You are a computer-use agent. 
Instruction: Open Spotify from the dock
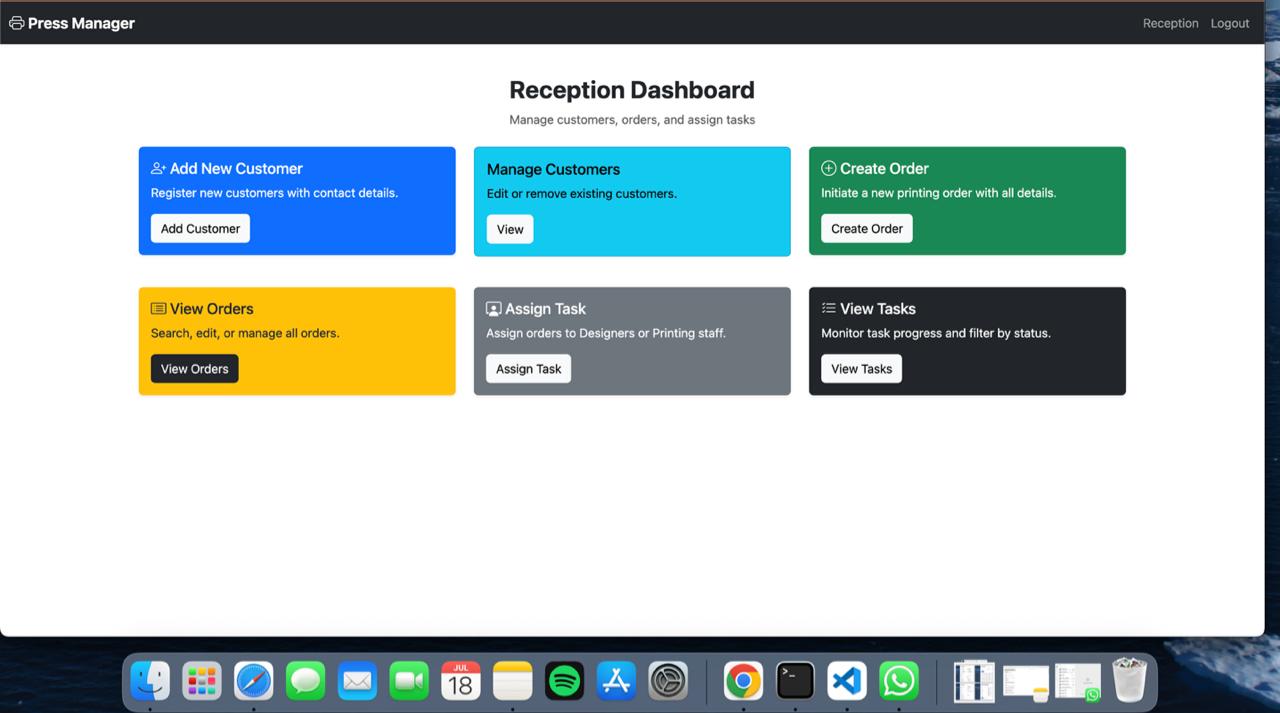coord(565,681)
